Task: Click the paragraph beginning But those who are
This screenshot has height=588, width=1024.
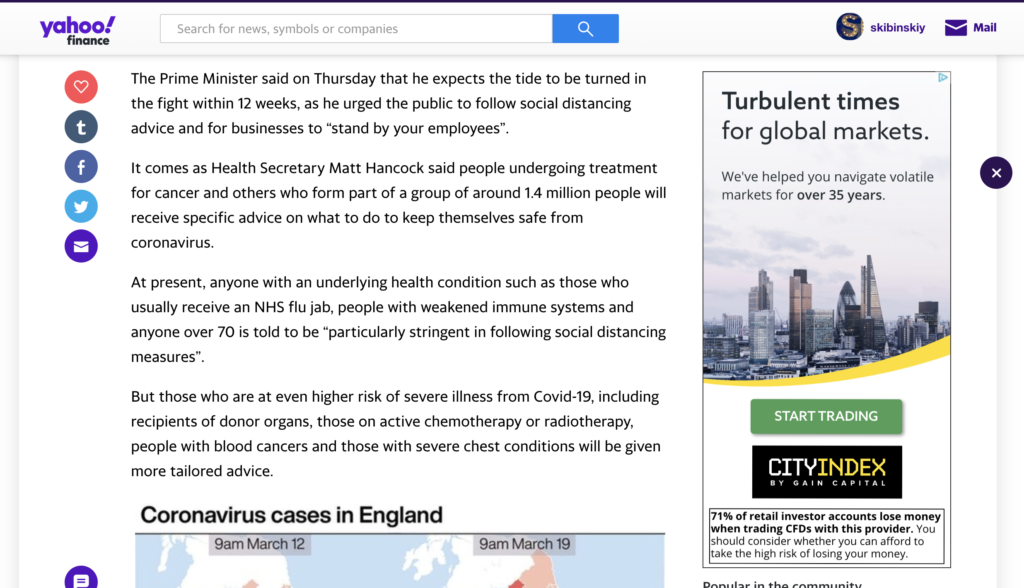Action: pos(396,434)
